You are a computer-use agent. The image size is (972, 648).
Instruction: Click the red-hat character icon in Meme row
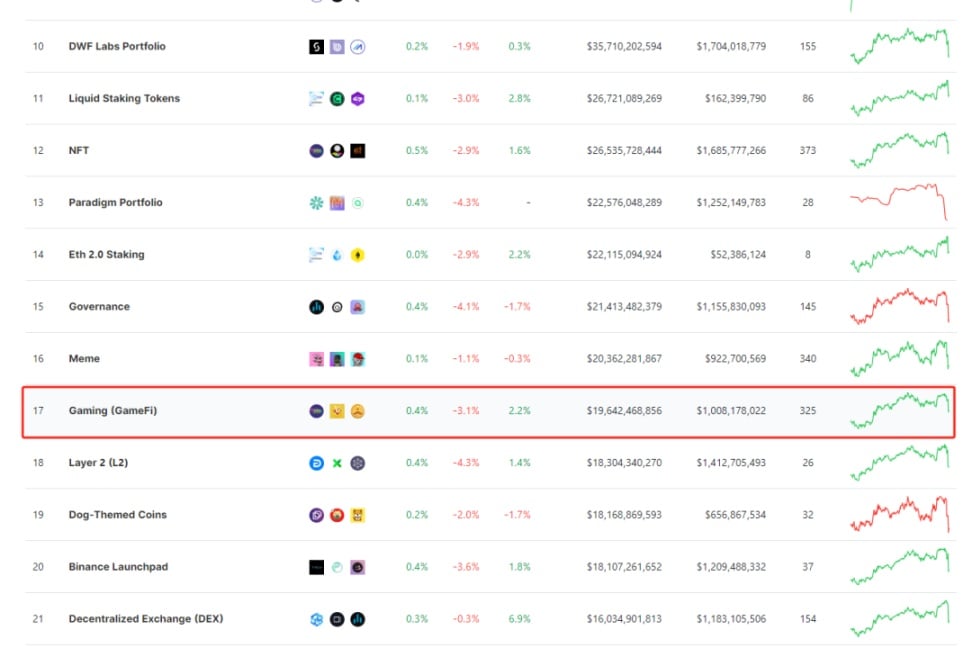pos(357,359)
